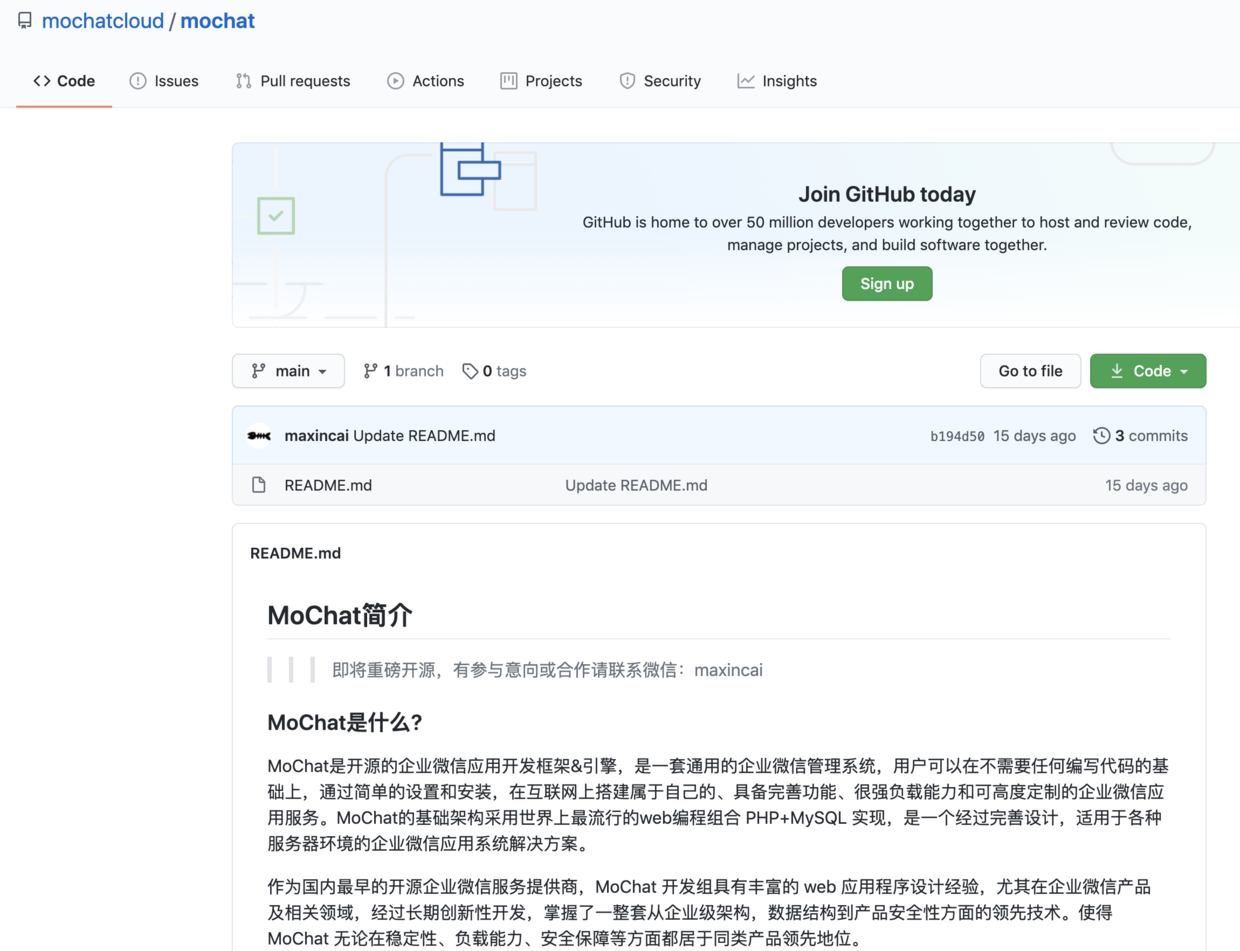The image size is (1240, 951).
Task: Switch to the Pull requests tab
Action: (x=293, y=81)
